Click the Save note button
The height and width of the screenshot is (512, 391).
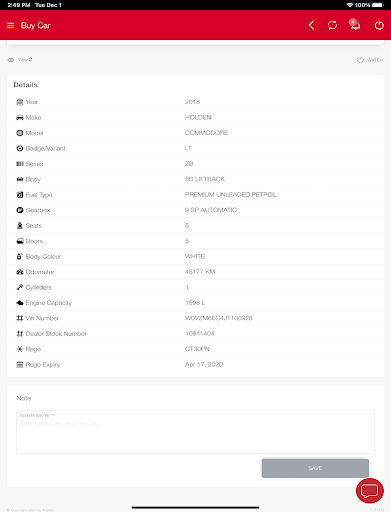[315, 468]
